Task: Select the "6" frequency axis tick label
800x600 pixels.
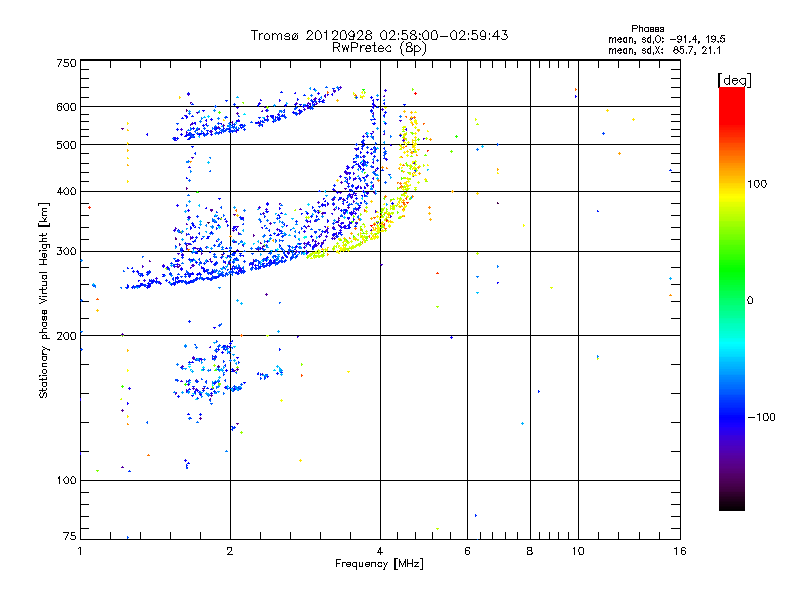Action: pos(467,551)
